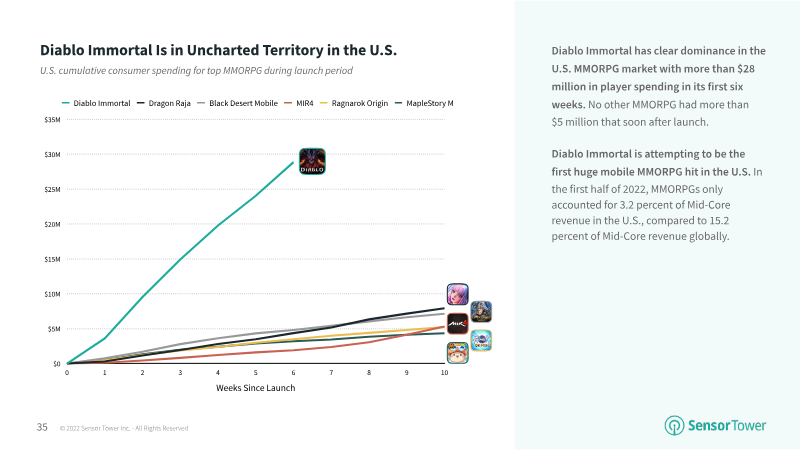This screenshot has width=800, height=450.
Task: Select MapleStory M legend entry
Action: click(x=424, y=103)
